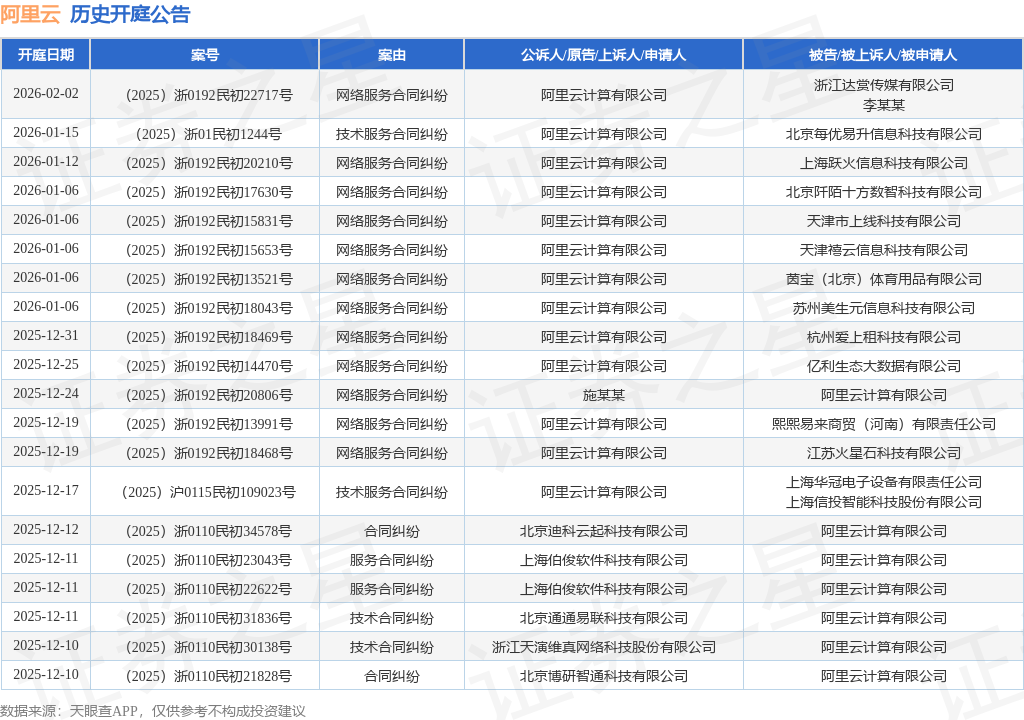Click defendant 茵宝（北京）体育用品有限公司
The width and height of the screenshot is (1024, 720).
(884, 279)
